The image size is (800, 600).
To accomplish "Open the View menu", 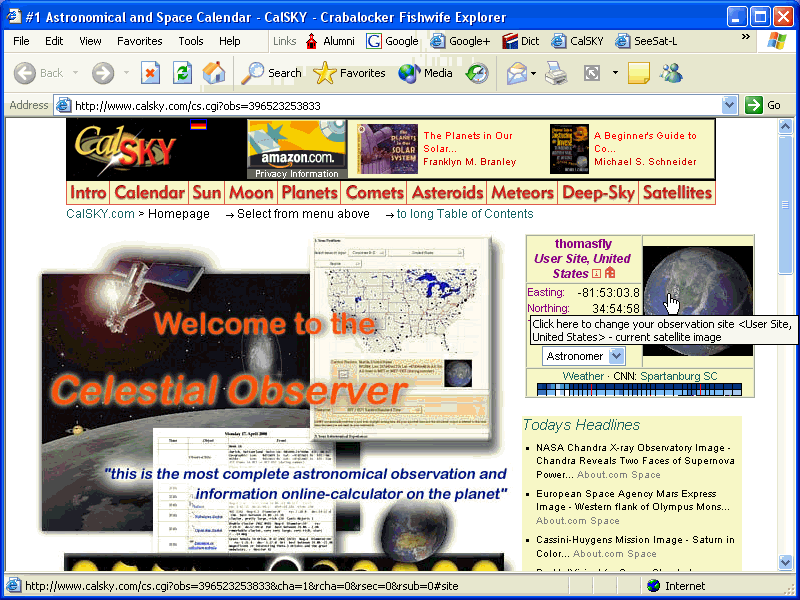I will (x=90, y=41).
